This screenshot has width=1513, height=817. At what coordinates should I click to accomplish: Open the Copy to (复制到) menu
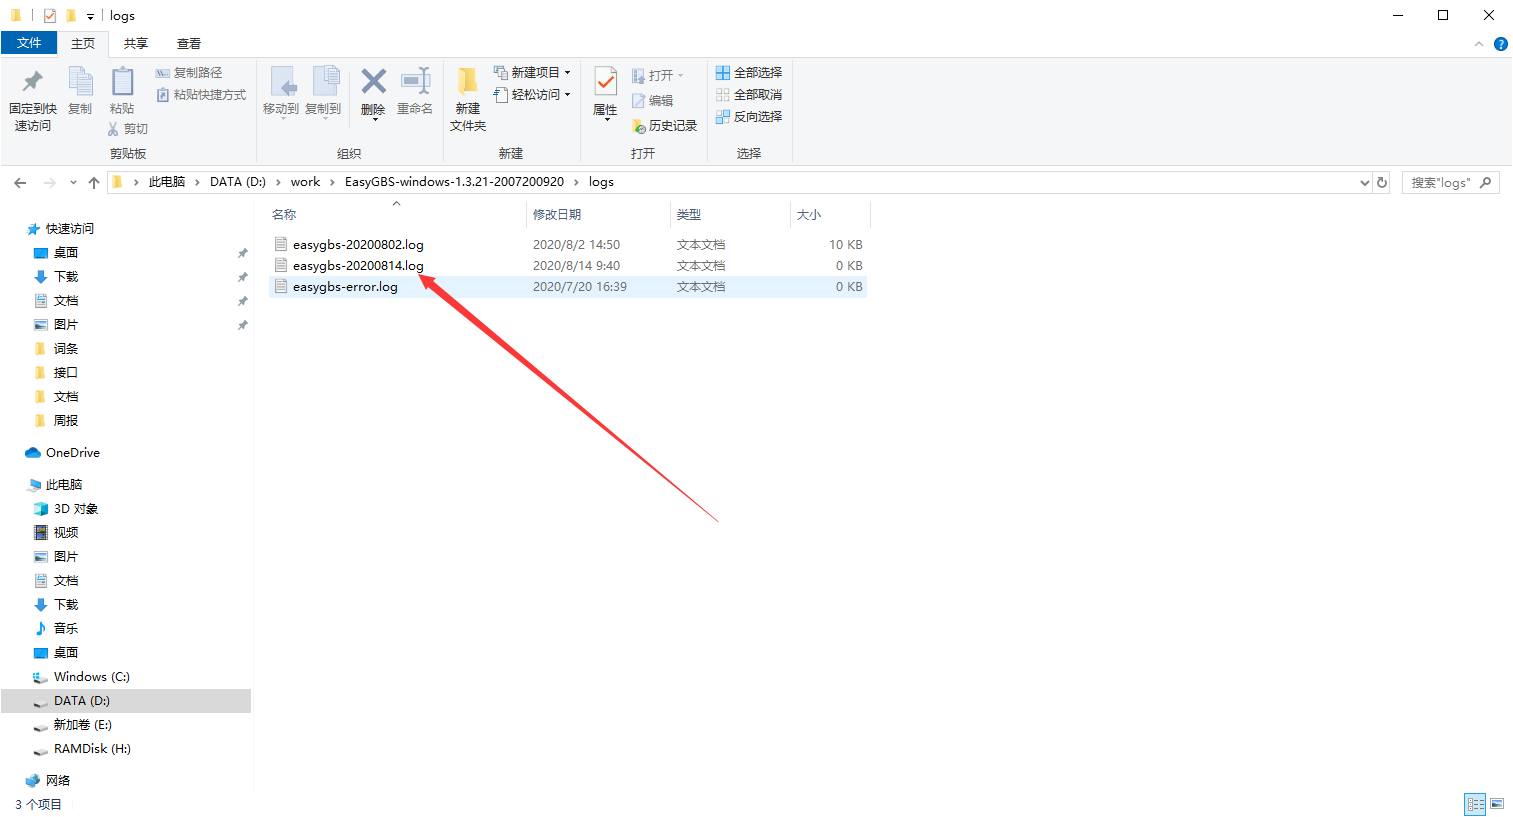(323, 92)
